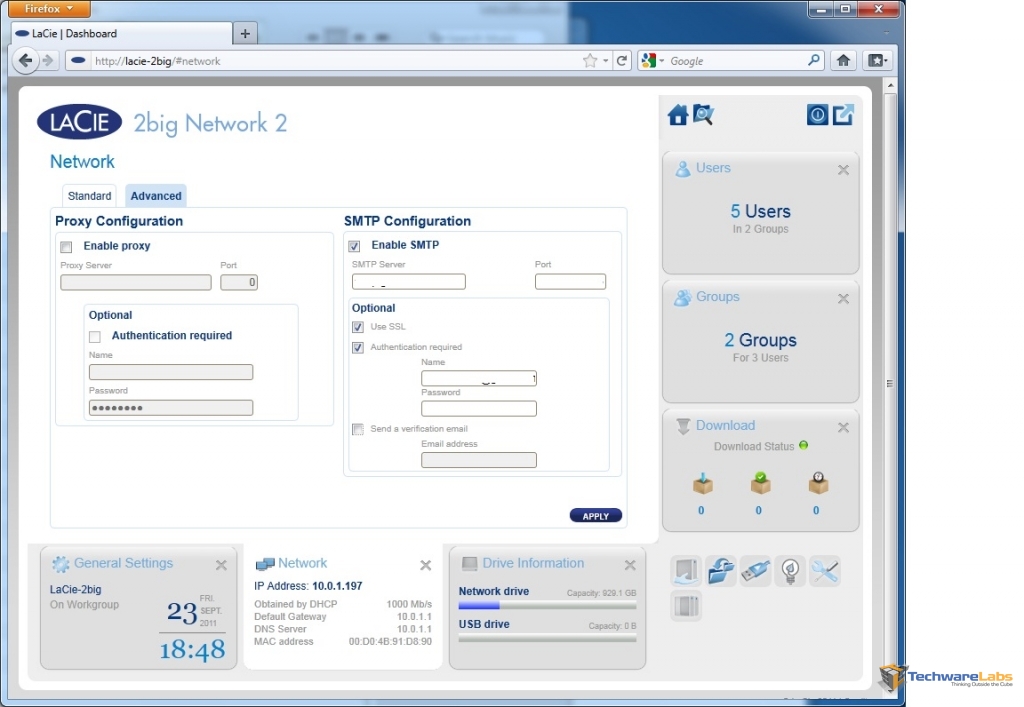Toggle the Use SSL checkbox
Screen dimensions: 1024x707
[x=358, y=327]
